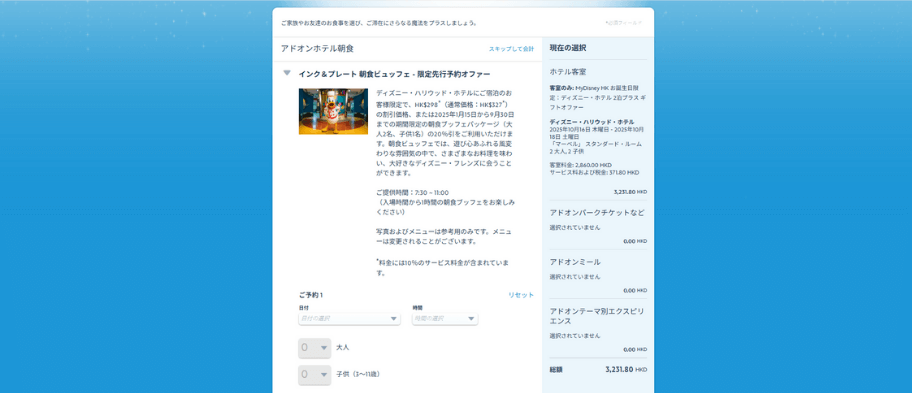The height and width of the screenshot is (393, 913).
Task: Click the arrow icon on 大人 count selector
Action: (324, 348)
